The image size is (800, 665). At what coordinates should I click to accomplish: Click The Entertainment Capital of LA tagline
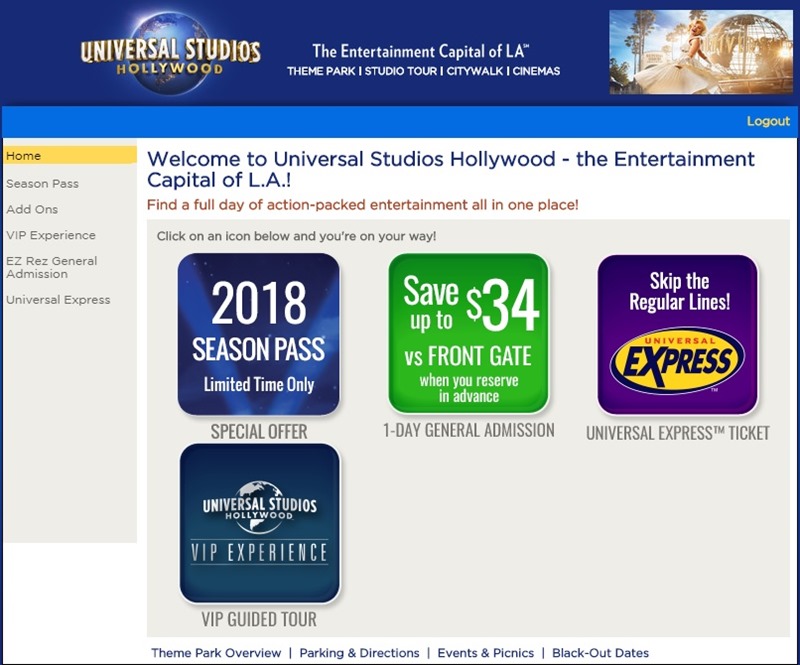pos(421,51)
